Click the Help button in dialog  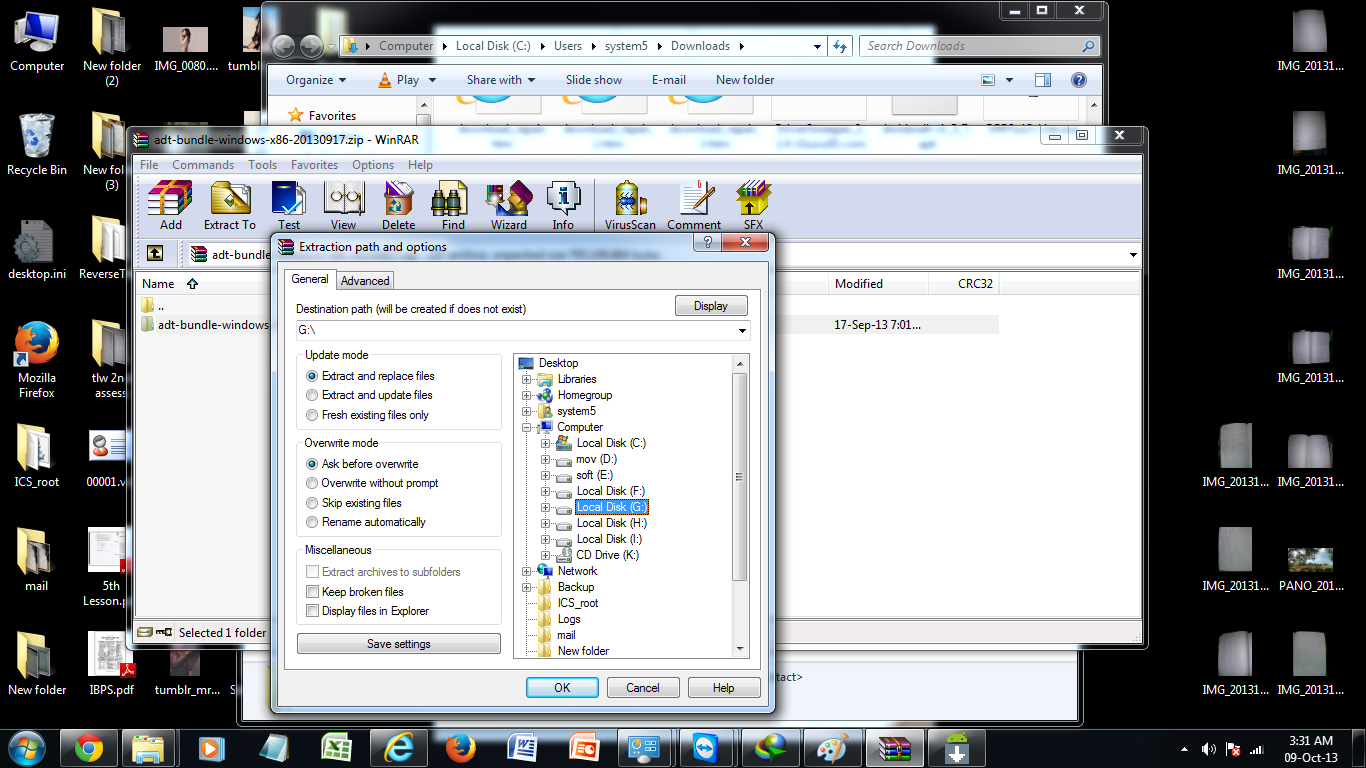pyautogui.click(x=724, y=688)
